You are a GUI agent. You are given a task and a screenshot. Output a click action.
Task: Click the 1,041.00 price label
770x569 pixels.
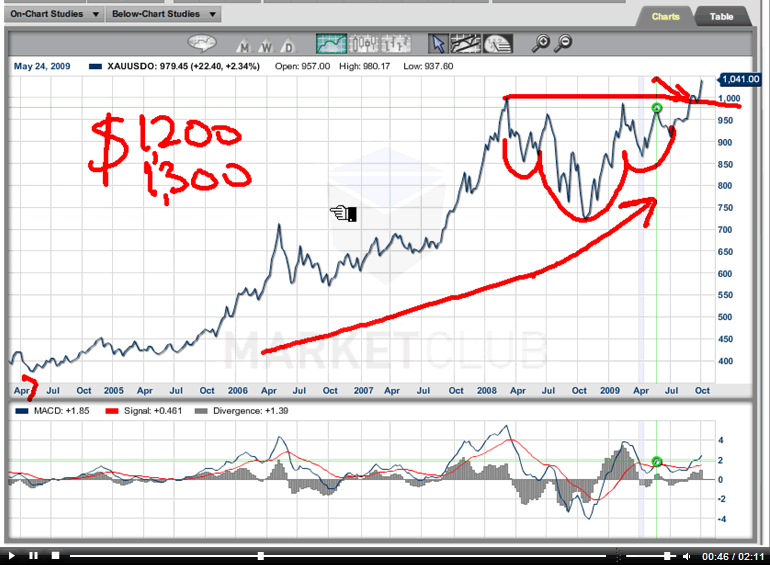pyautogui.click(x=741, y=79)
